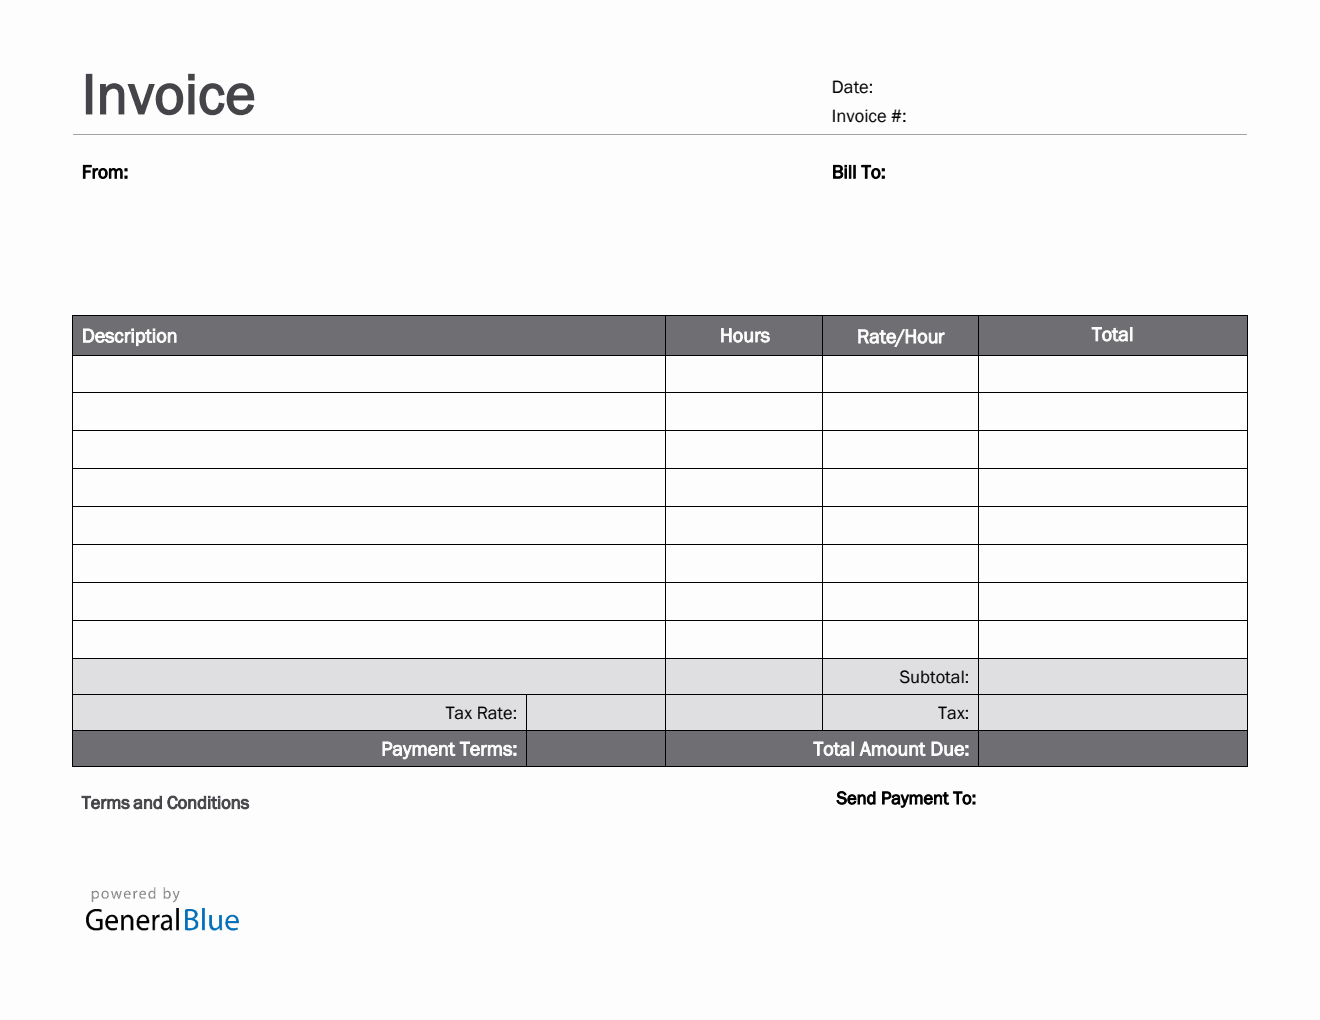The height and width of the screenshot is (1020, 1320).
Task: Select the Date field label
Action: 852,88
